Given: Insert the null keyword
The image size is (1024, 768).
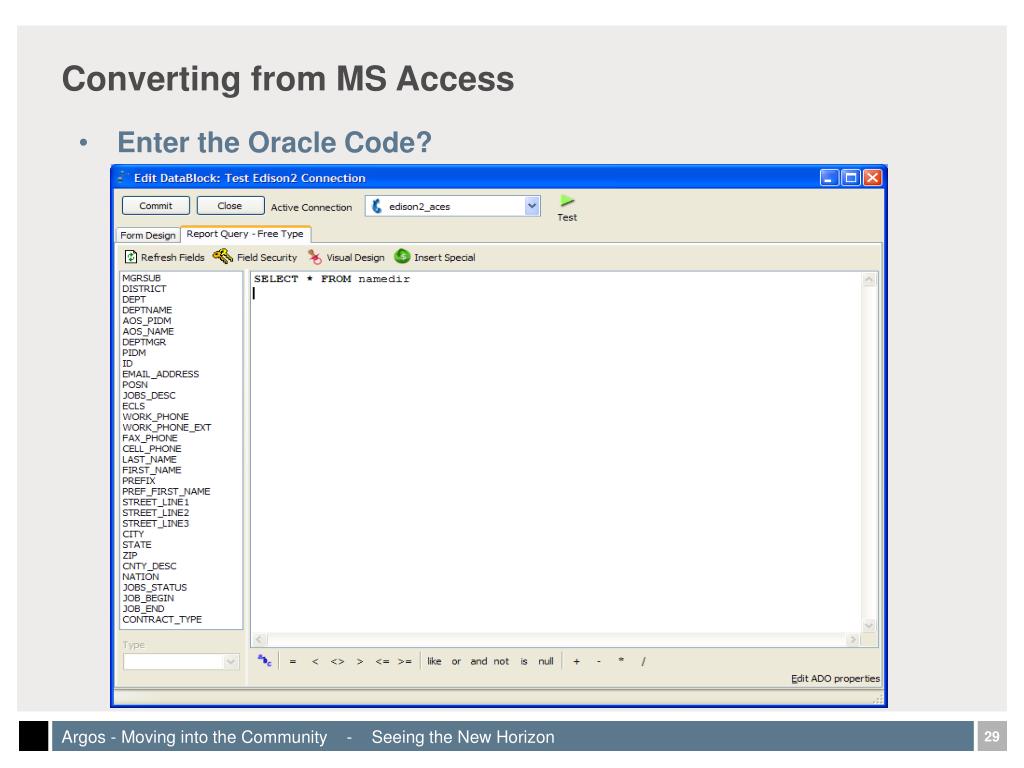Looking at the screenshot, I should coord(546,661).
